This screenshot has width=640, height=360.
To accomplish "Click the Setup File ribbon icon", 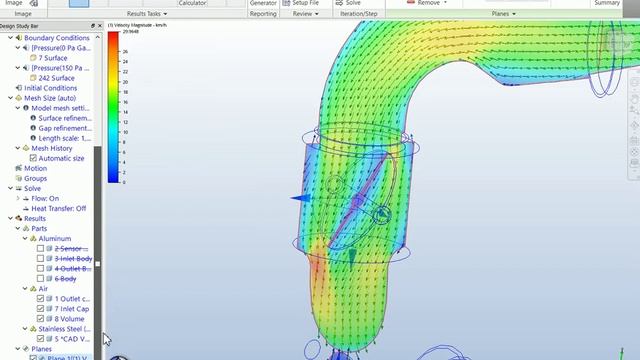I will 287,3.
